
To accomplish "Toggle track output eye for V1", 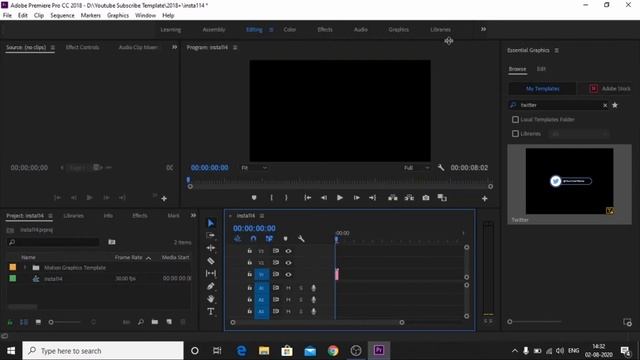I will (288, 275).
